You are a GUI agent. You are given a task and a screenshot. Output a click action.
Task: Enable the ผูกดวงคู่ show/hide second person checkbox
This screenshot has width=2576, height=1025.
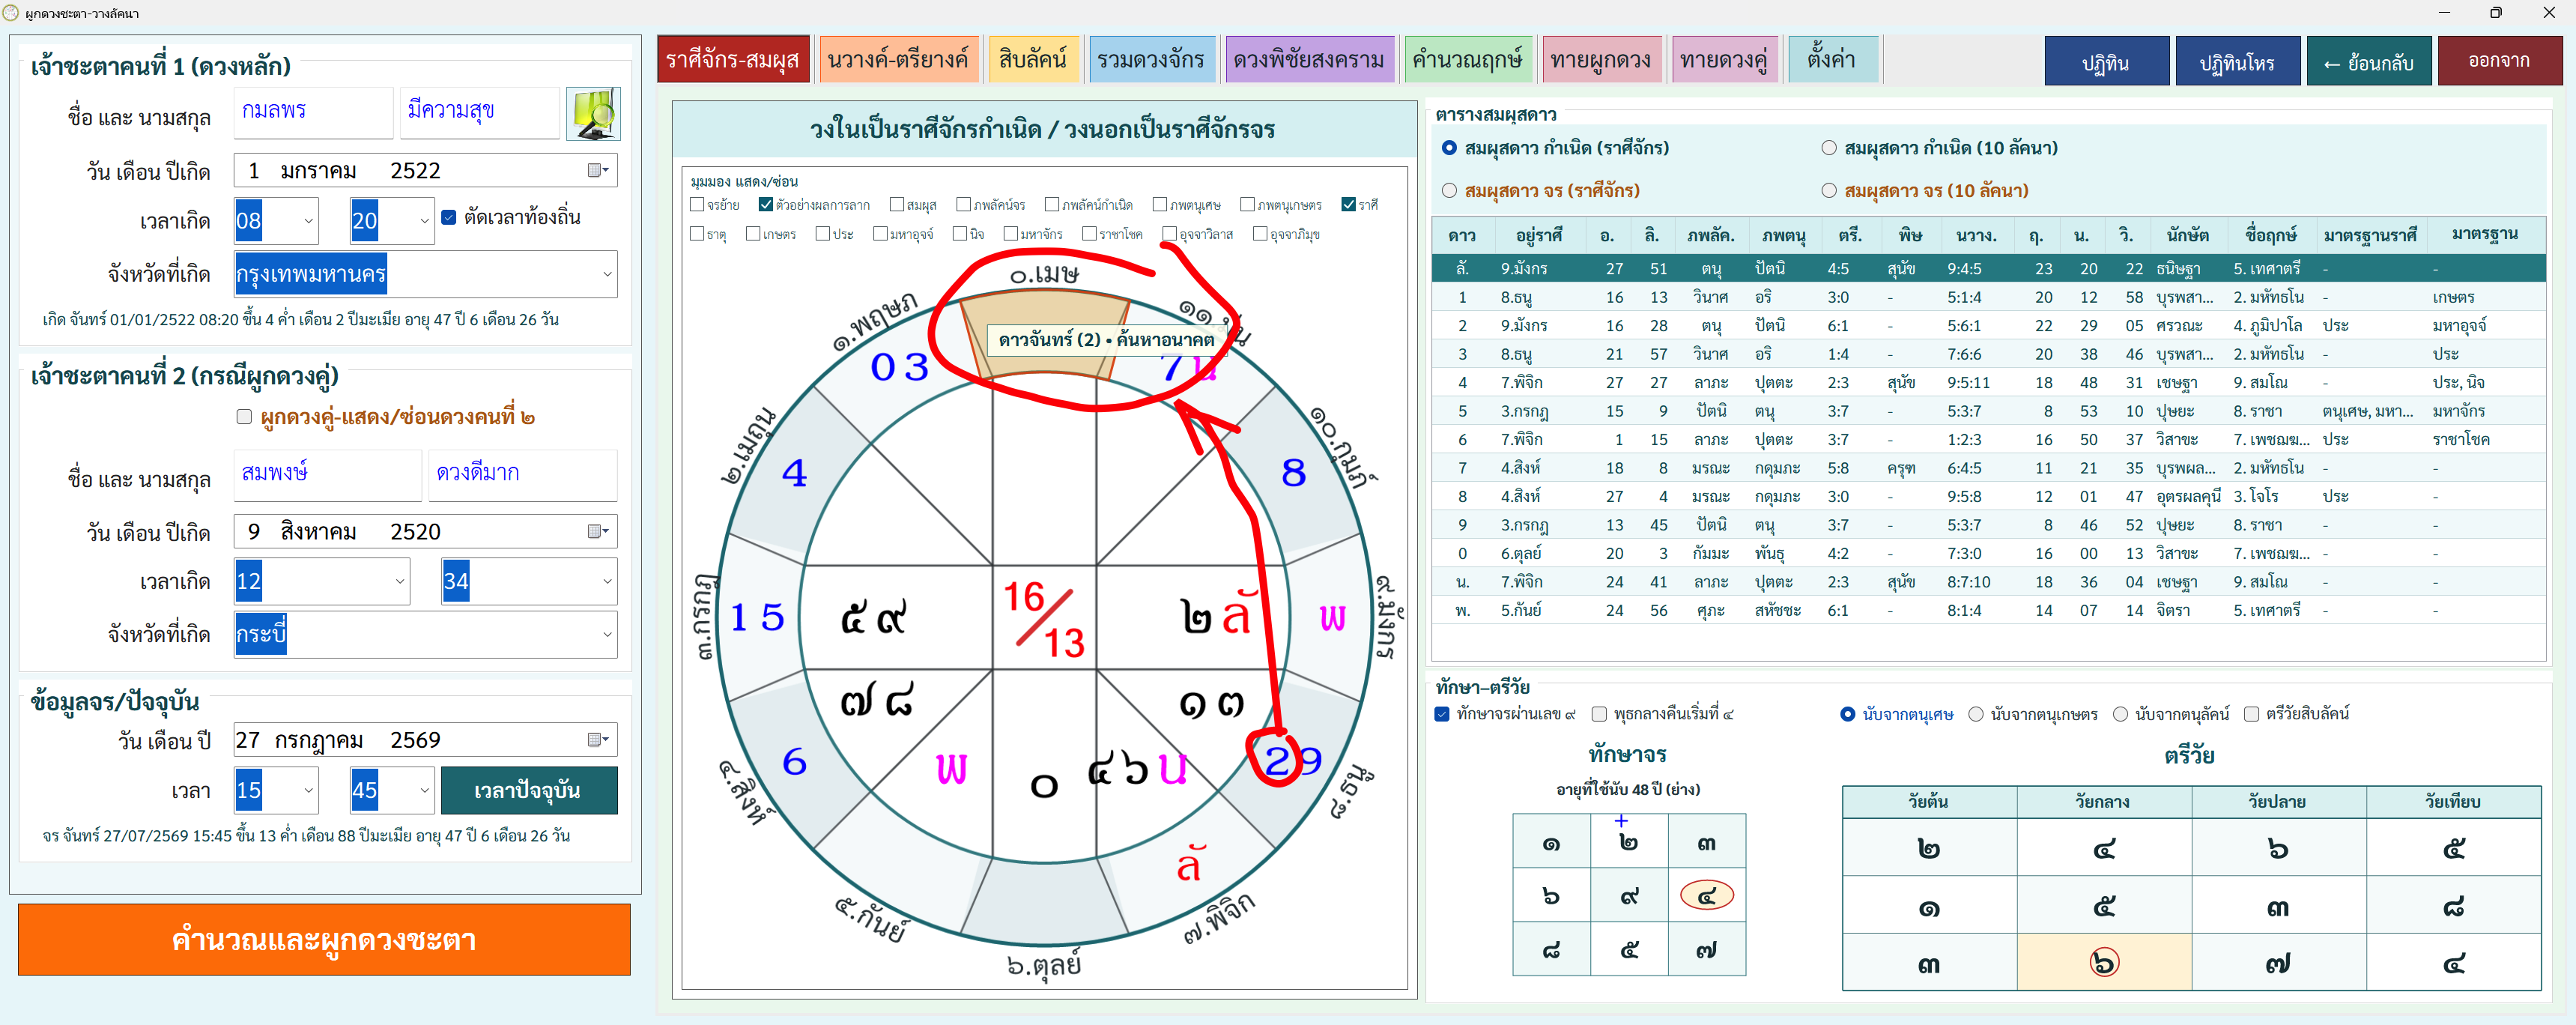click(x=244, y=417)
